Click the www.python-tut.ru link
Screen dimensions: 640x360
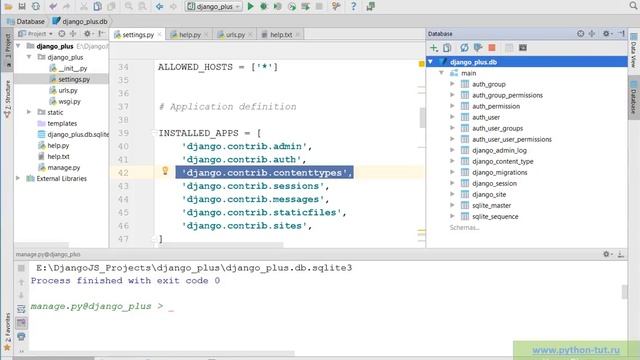(x=576, y=350)
